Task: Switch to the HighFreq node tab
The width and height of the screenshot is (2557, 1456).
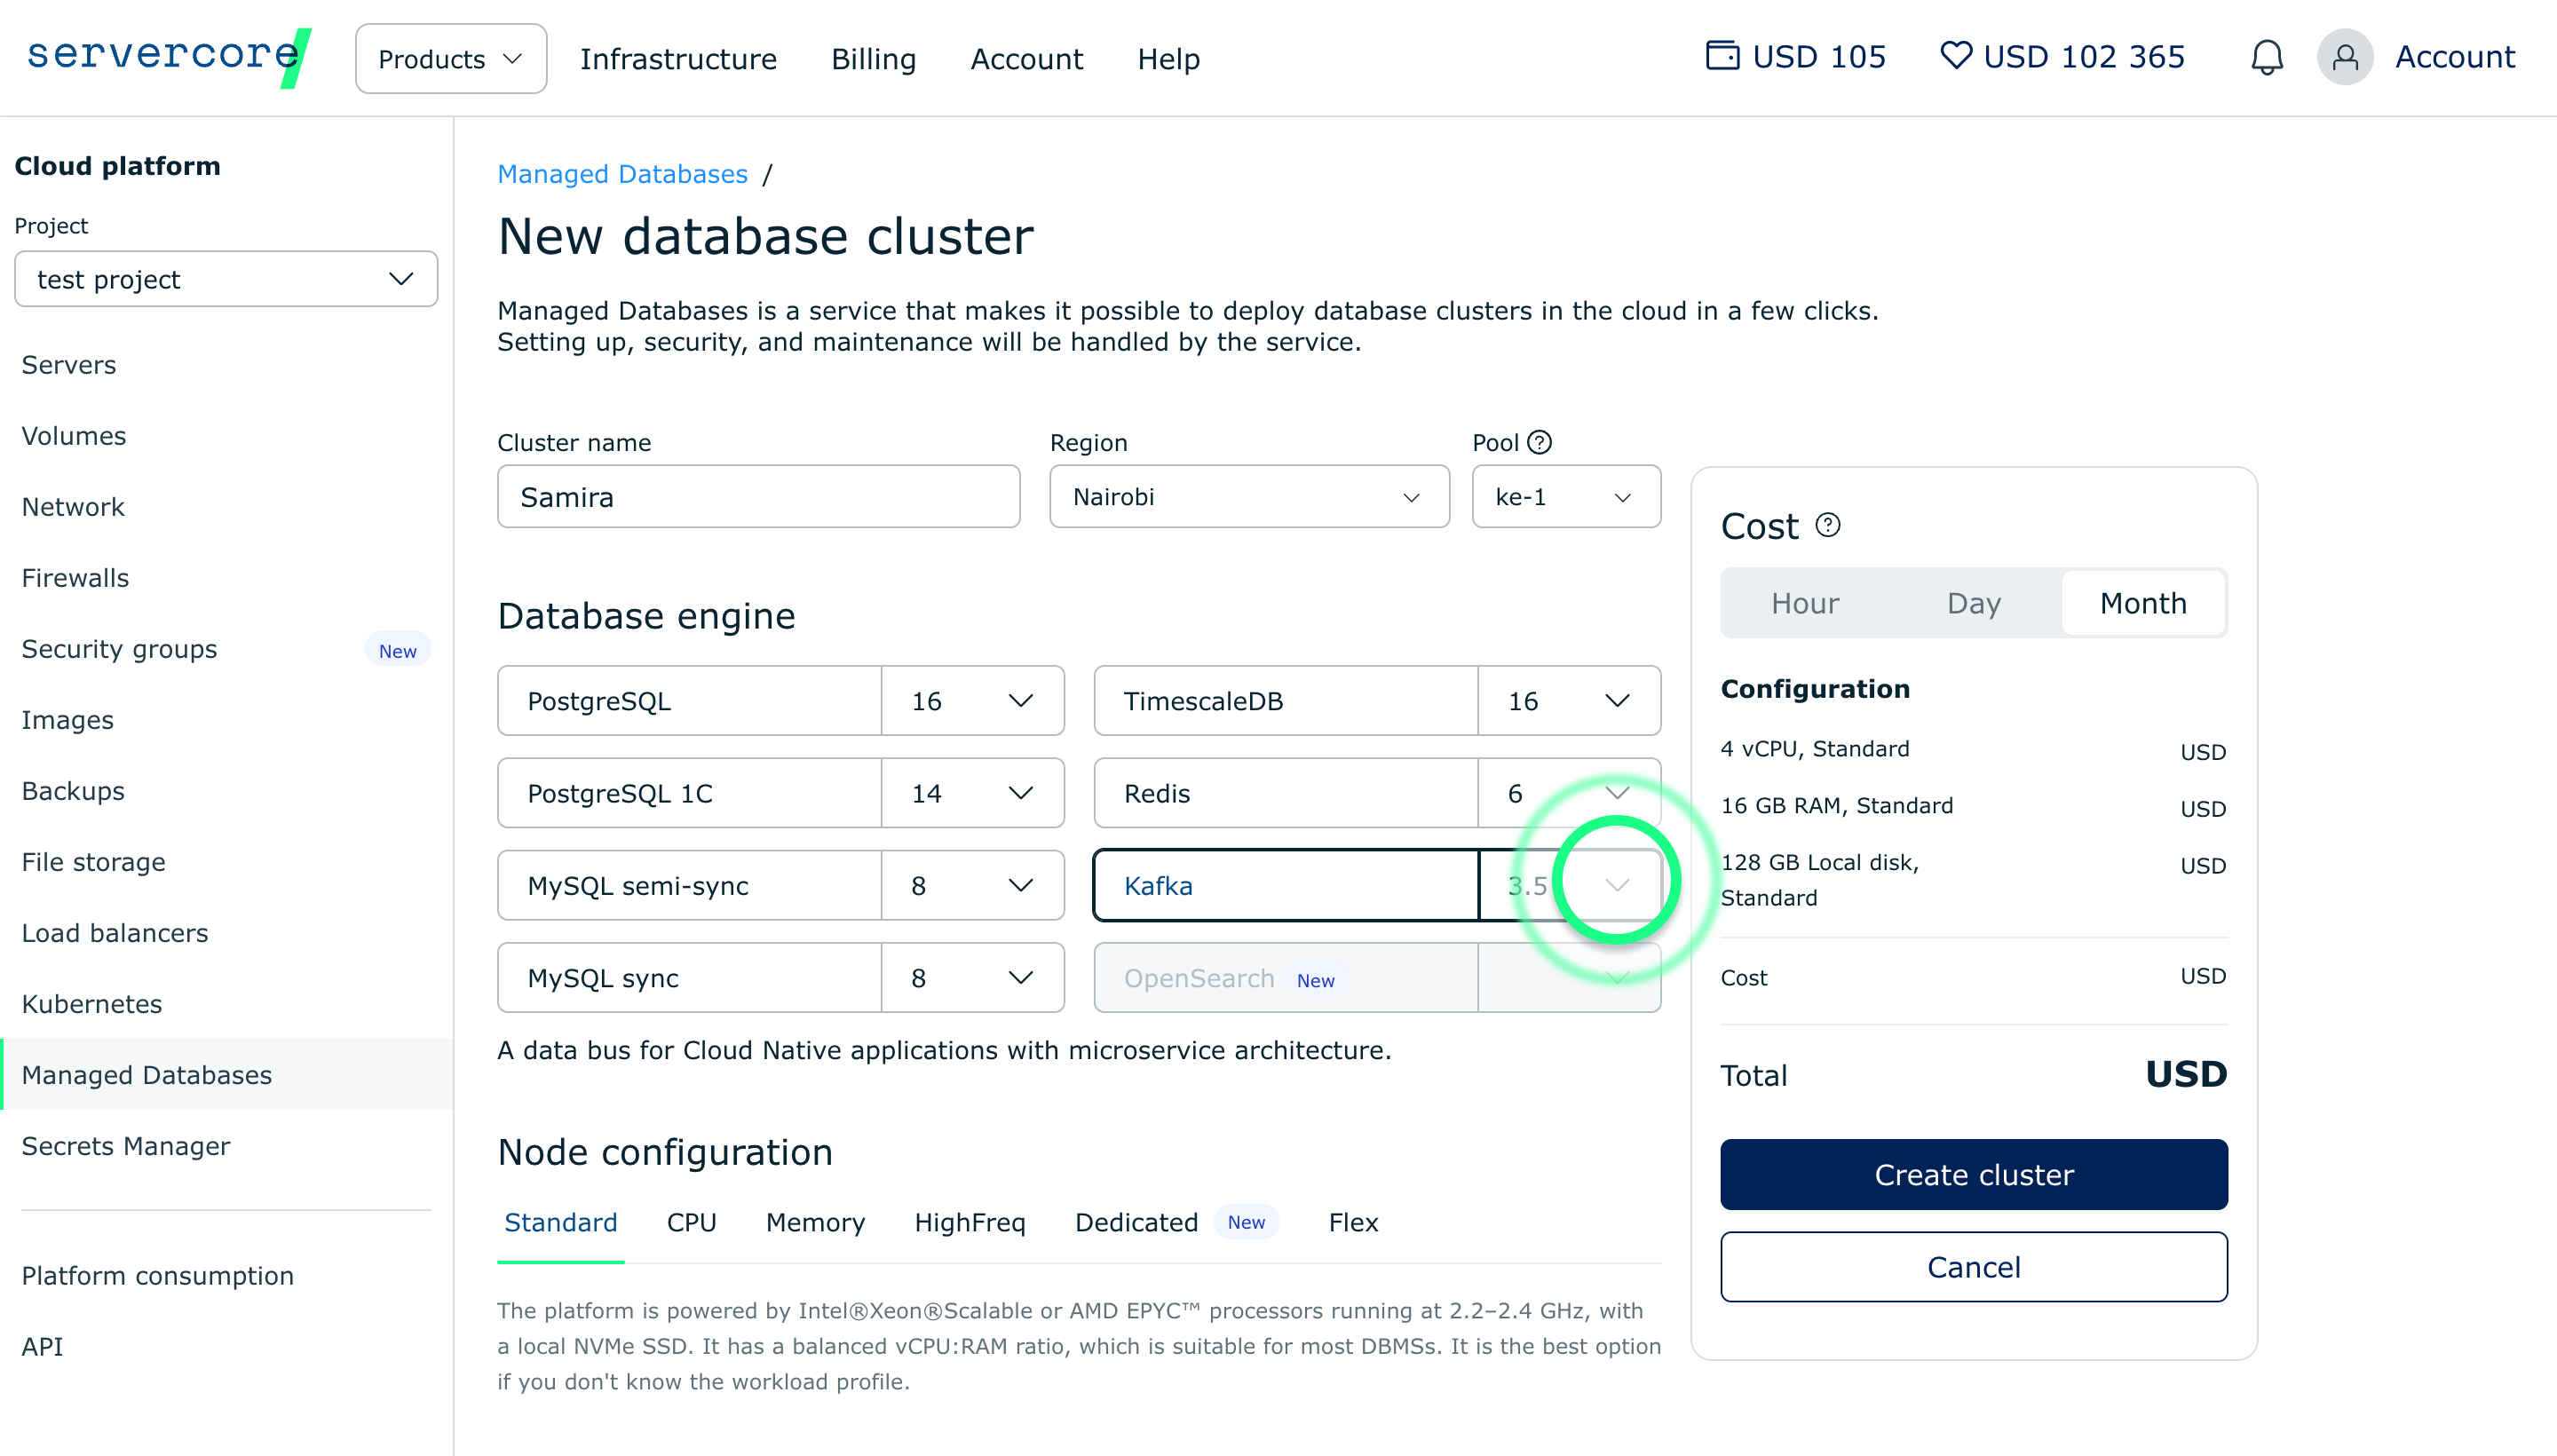Action: pyautogui.click(x=969, y=1222)
